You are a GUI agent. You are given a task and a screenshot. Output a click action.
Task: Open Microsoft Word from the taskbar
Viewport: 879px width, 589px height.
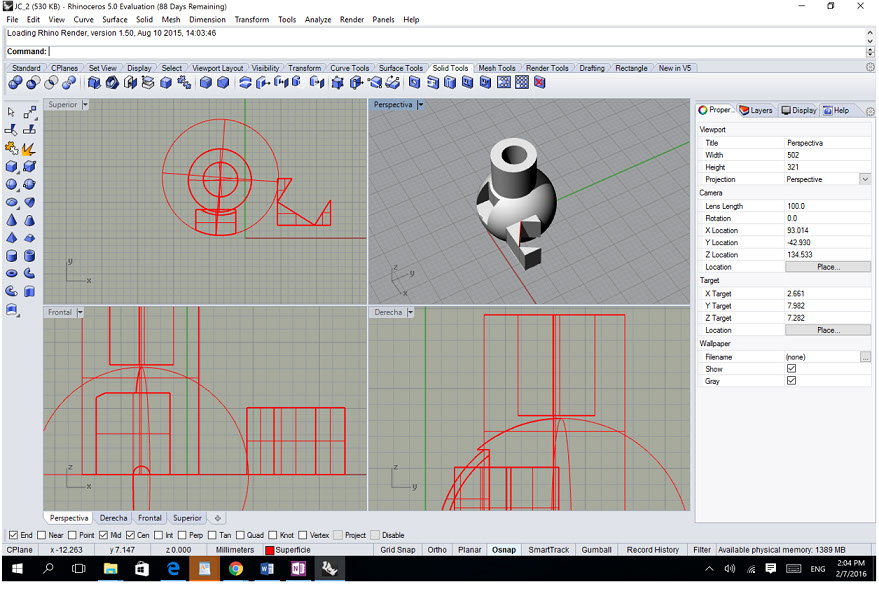(267, 569)
